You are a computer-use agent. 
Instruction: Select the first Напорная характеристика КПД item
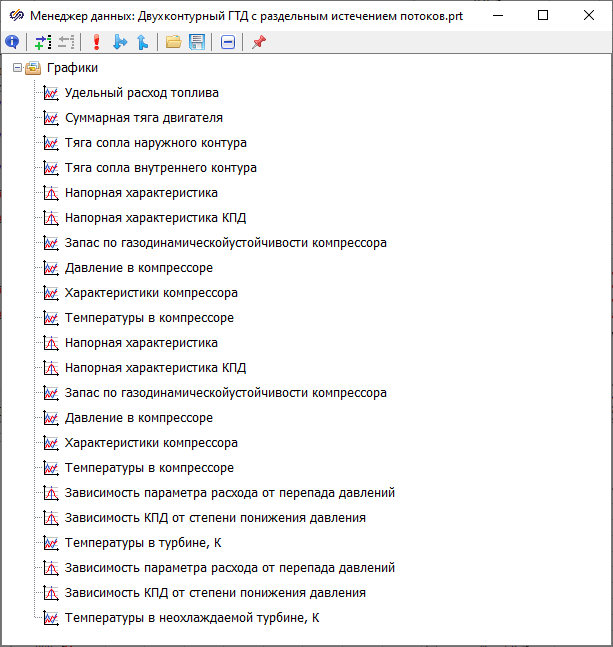(x=155, y=218)
